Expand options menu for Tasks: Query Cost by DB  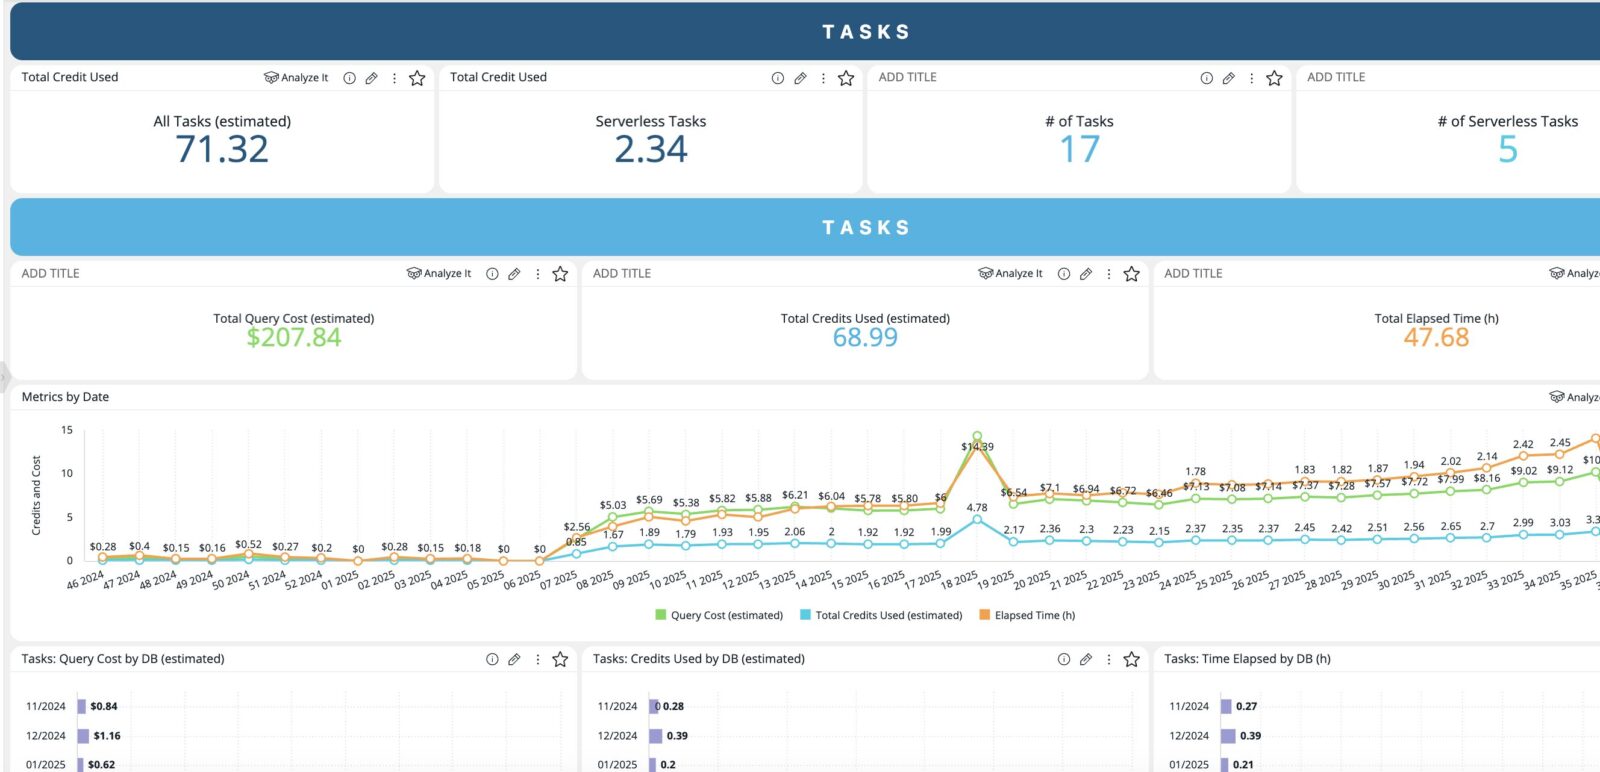[538, 660]
